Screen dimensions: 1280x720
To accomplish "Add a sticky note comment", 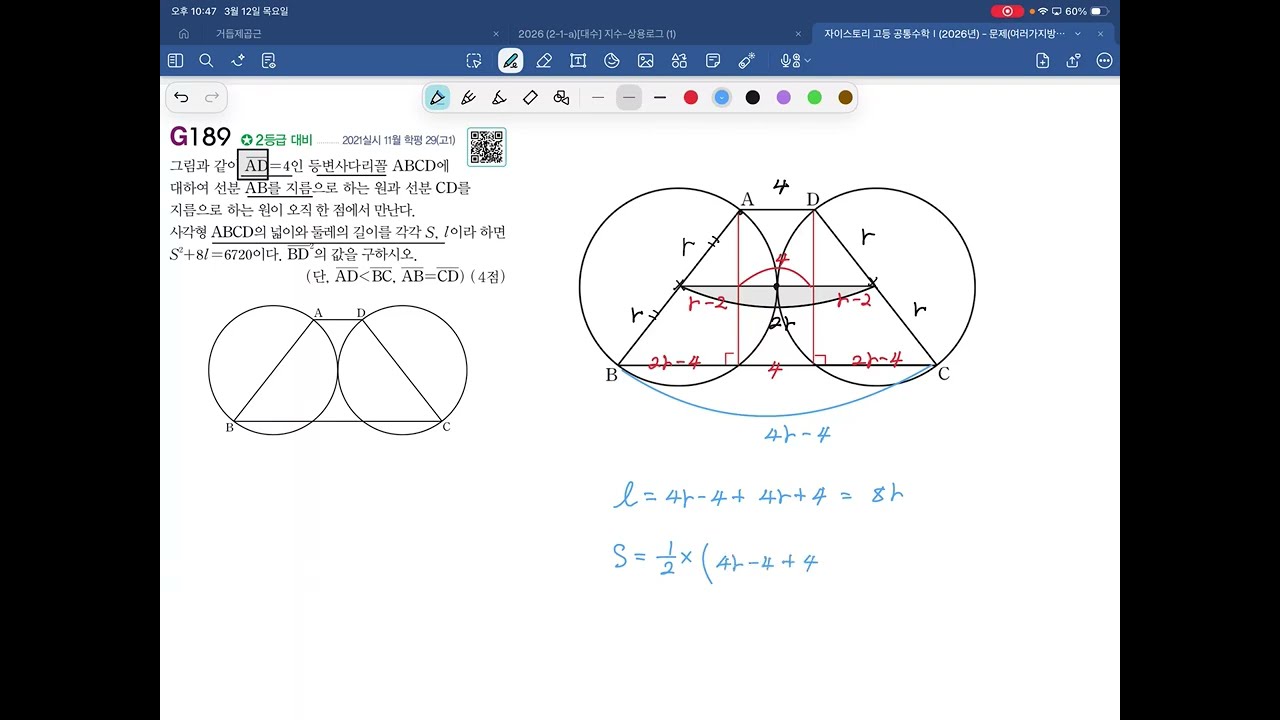I will tap(713, 61).
